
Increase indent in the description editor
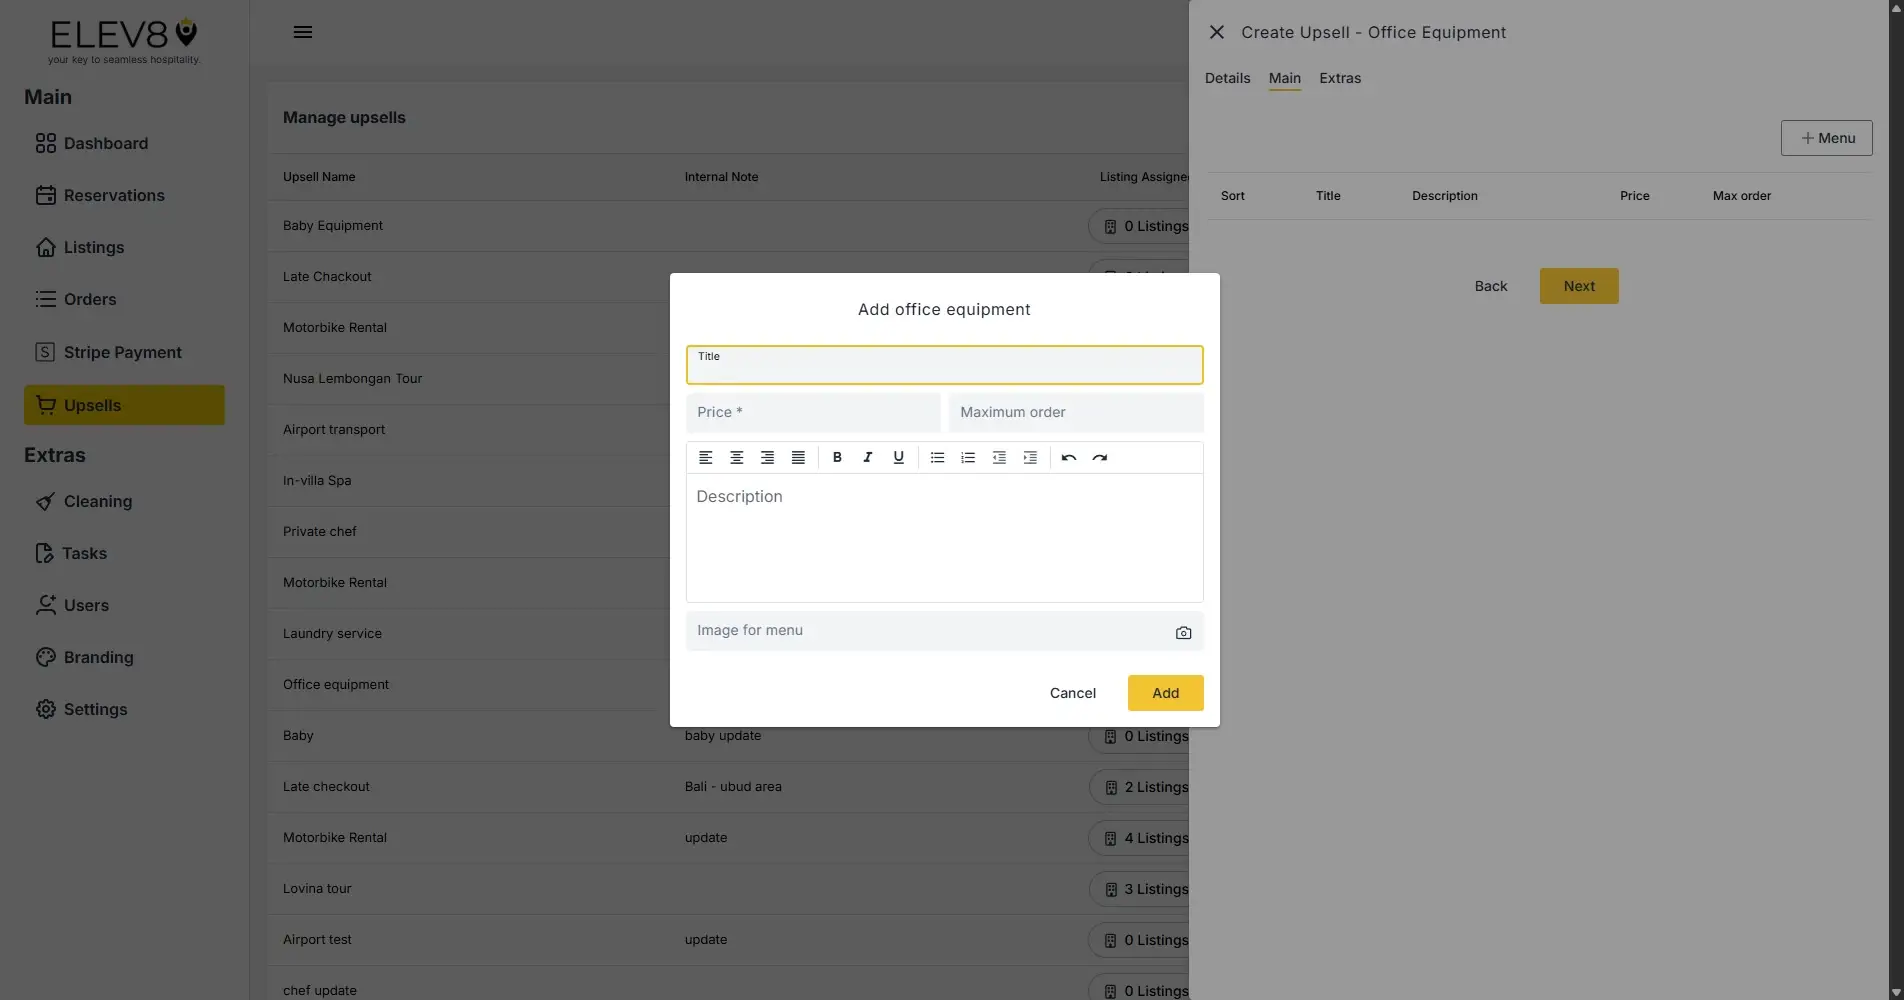(x=1030, y=457)
